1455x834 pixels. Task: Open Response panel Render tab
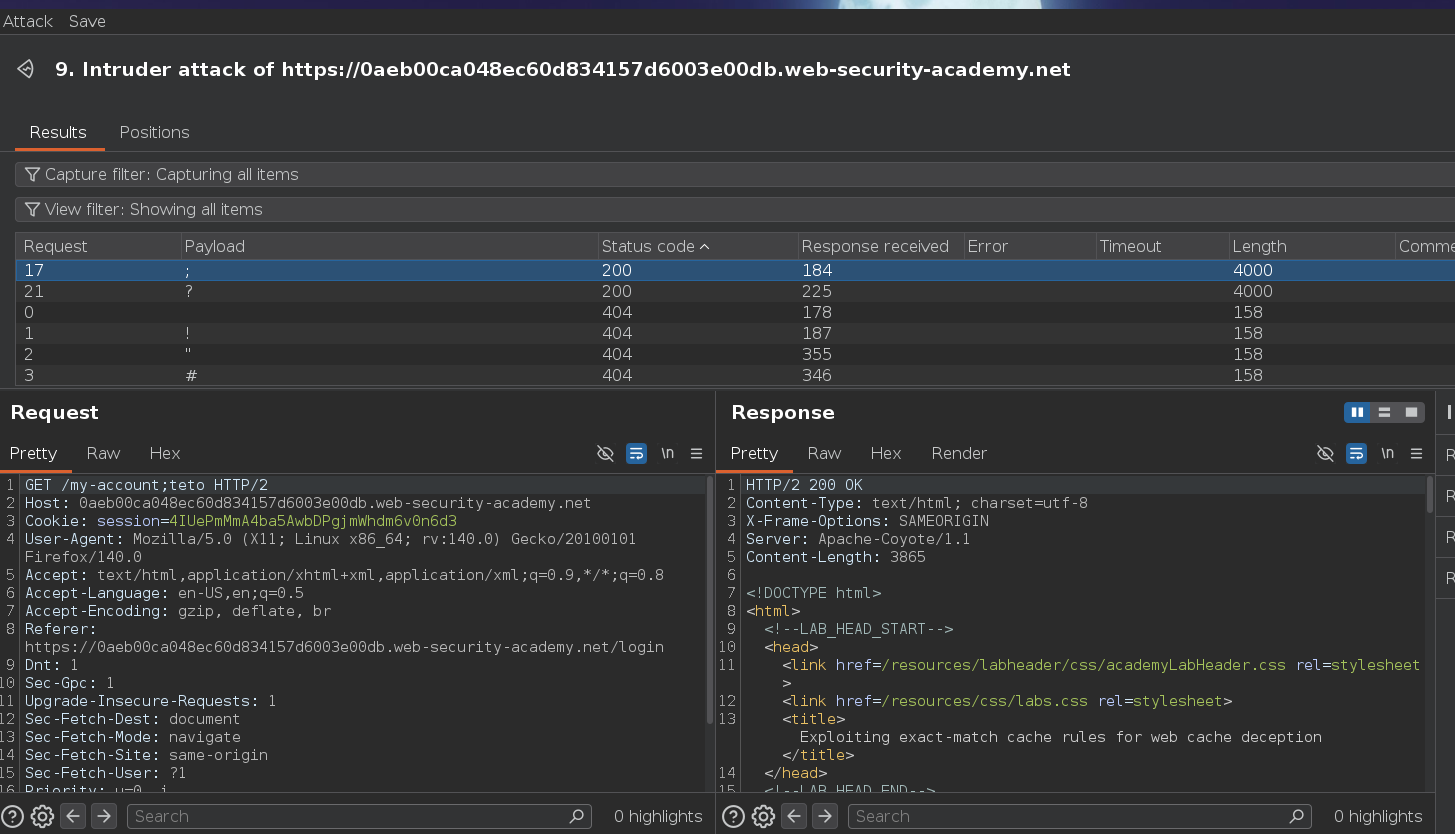point(959,453)
